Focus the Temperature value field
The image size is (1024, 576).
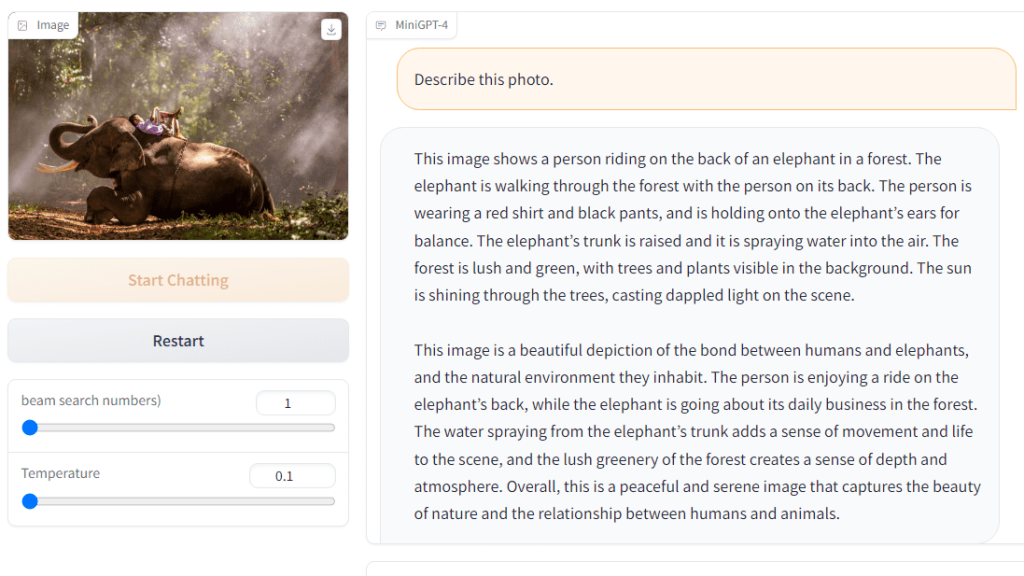tap(291, 476)
